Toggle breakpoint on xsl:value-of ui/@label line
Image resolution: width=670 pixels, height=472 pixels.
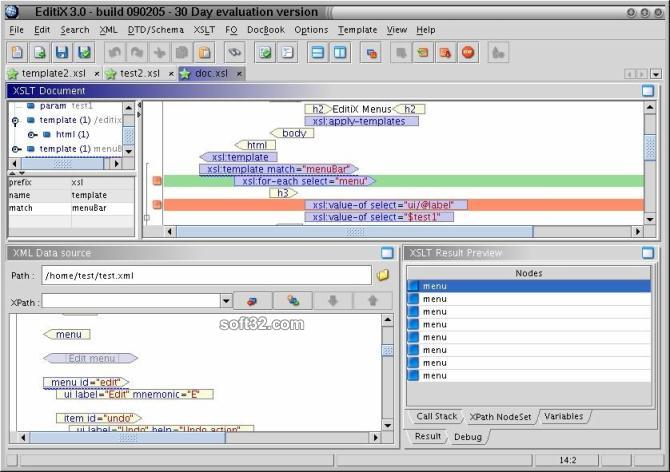pyautogui.click(x=157, y=205)
